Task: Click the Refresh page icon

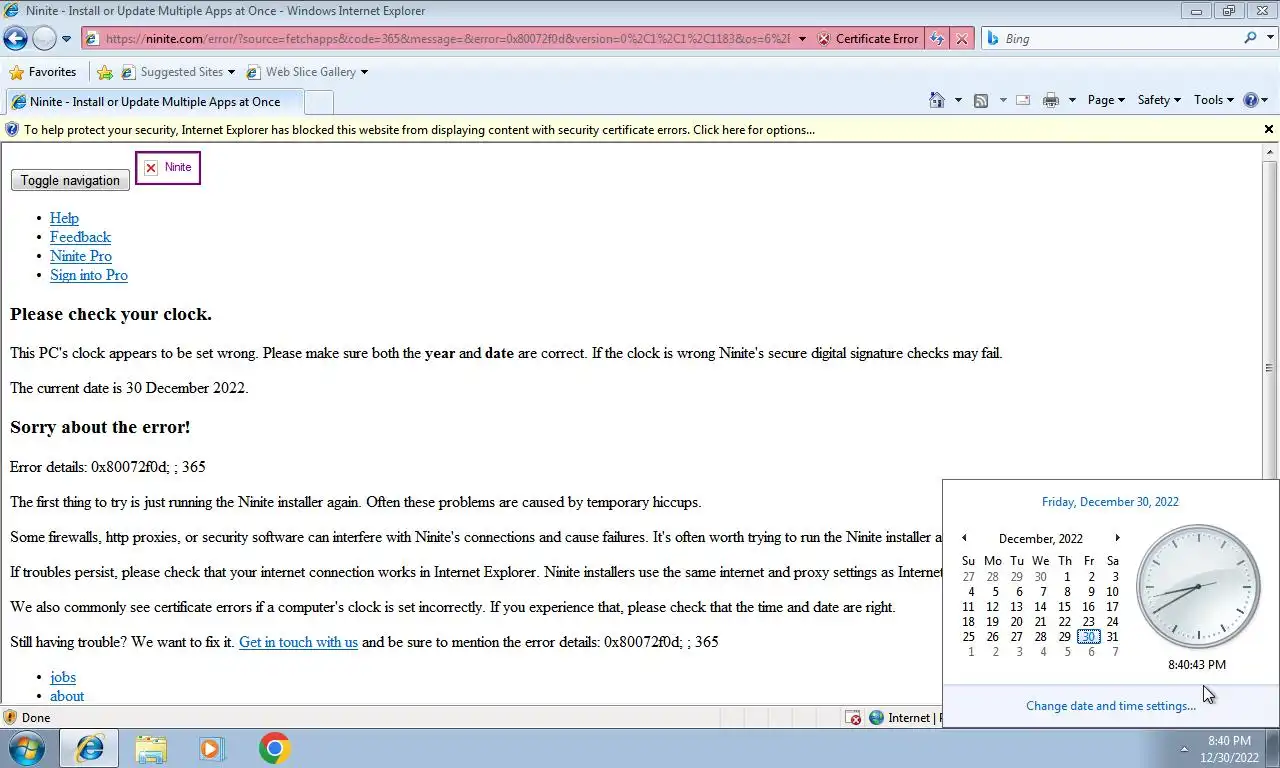Action: (x=937, y=39)
